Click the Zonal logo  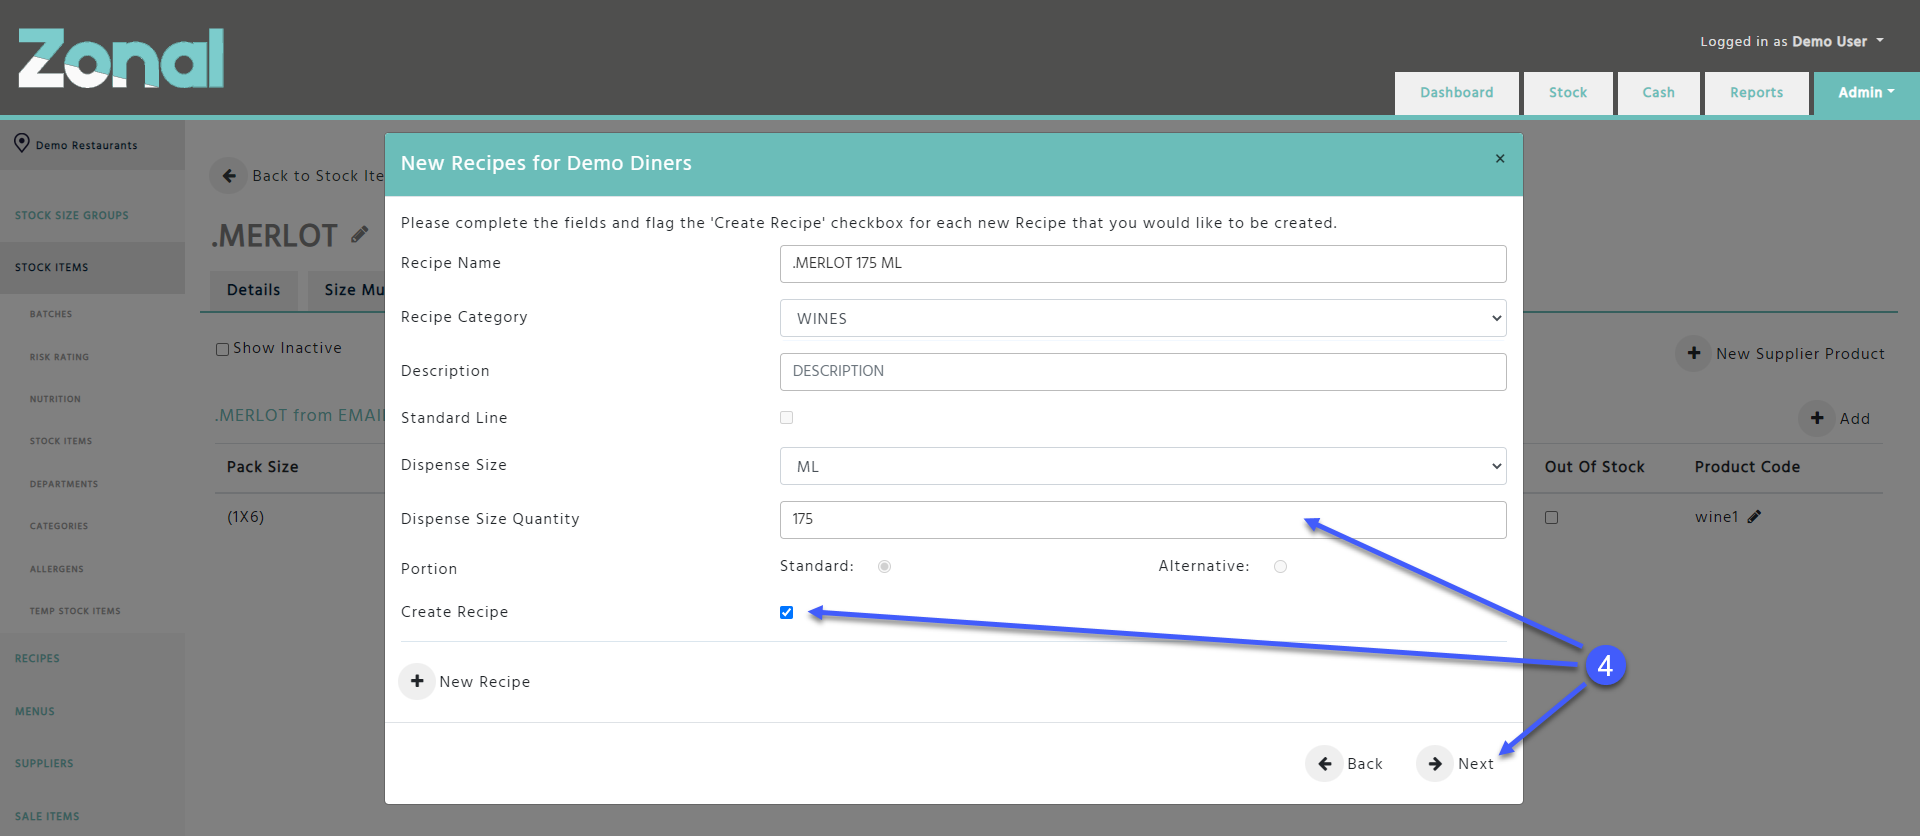(121, 58)
